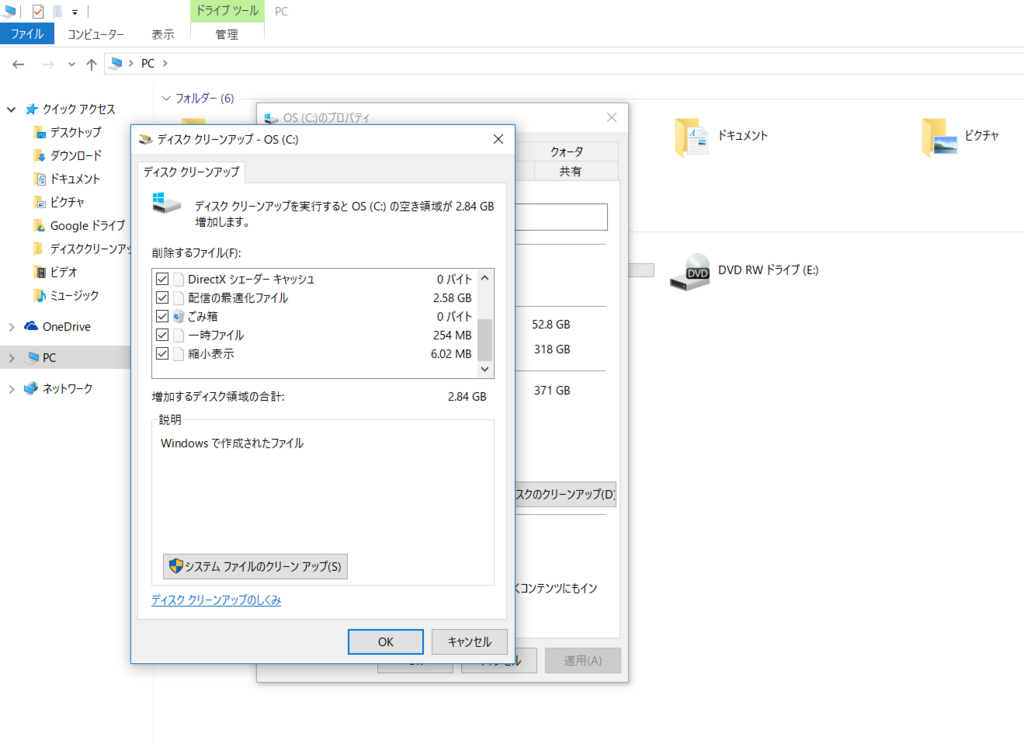Click chevron after PC in address bar
Screen dimensions: 1024x744
[165, 63]
